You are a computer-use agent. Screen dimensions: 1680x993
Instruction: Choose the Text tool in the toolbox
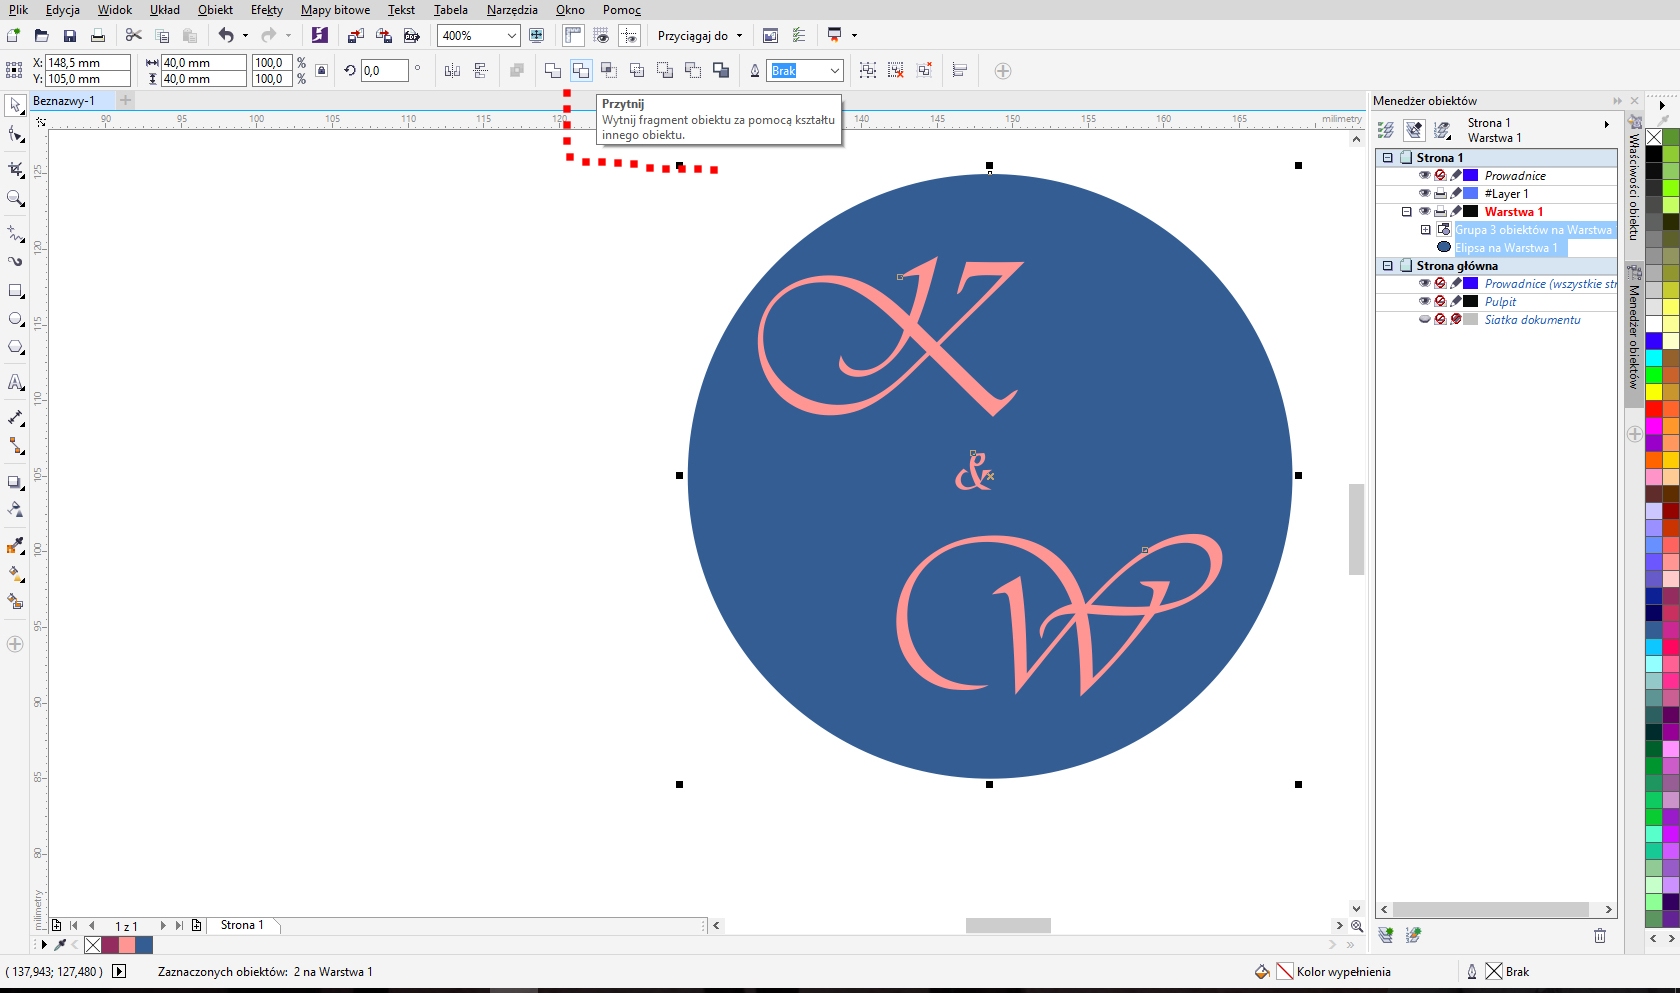click(16, 383)
